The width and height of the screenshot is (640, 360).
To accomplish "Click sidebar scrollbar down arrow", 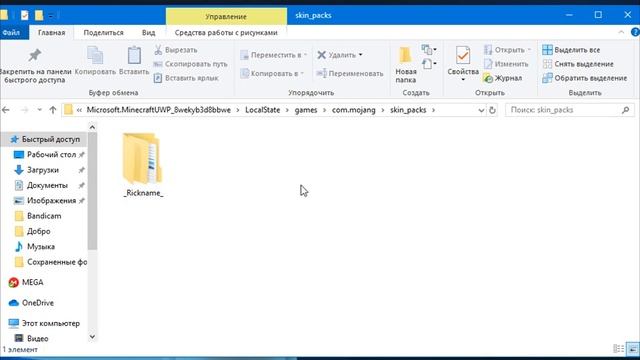I will [x=92, y=337].
